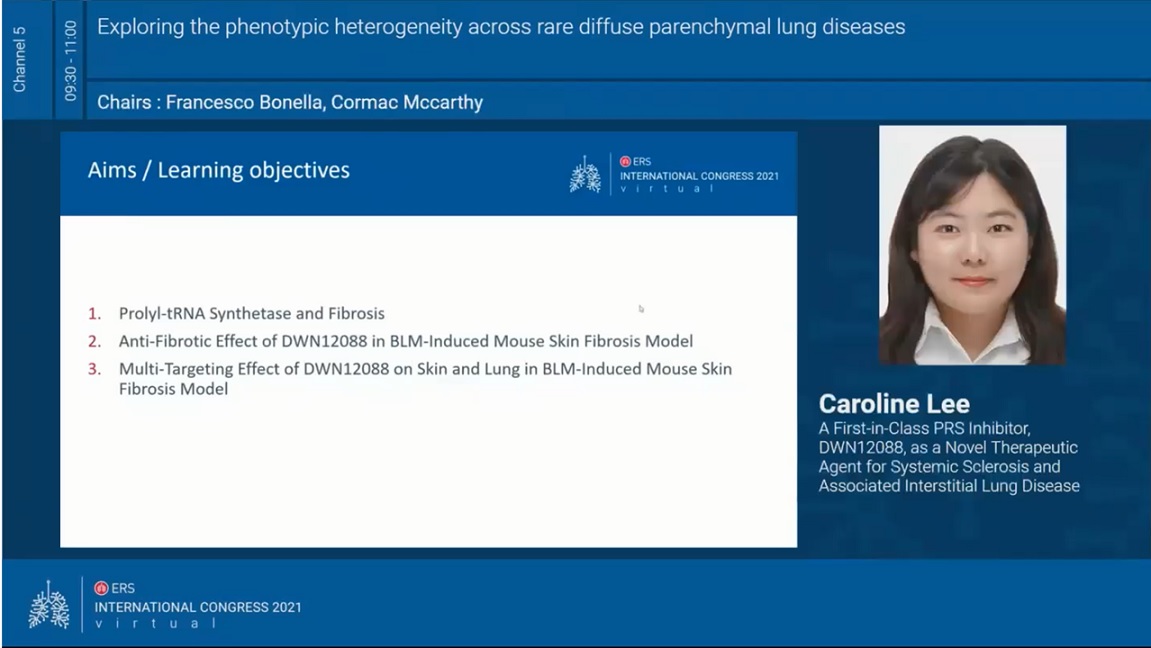The image size is (1151, 648).
Task: Click the First-in-Class PRS Inhibitor talk title
Action: [949, 457]
